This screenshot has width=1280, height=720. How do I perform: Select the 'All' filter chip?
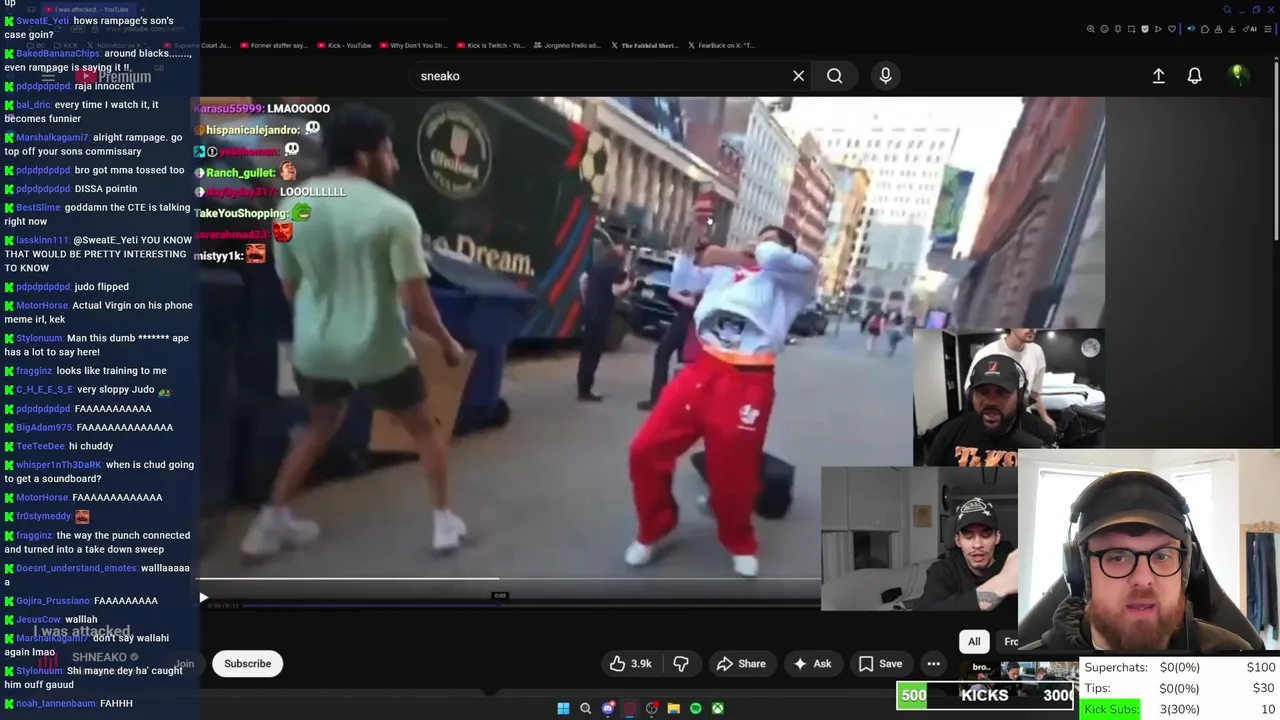[x=974, y=642]
